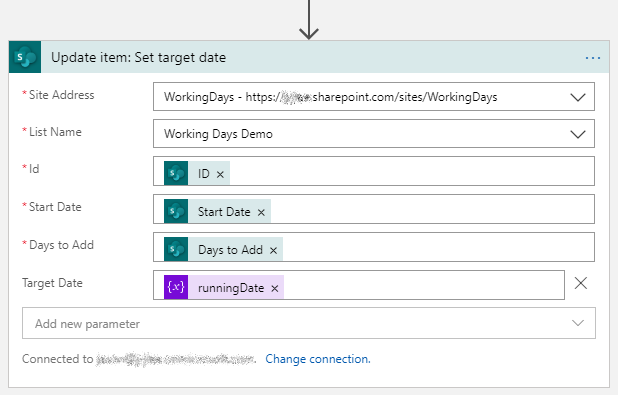Open the ellipsis menu on Update item card

coord(592,58)
